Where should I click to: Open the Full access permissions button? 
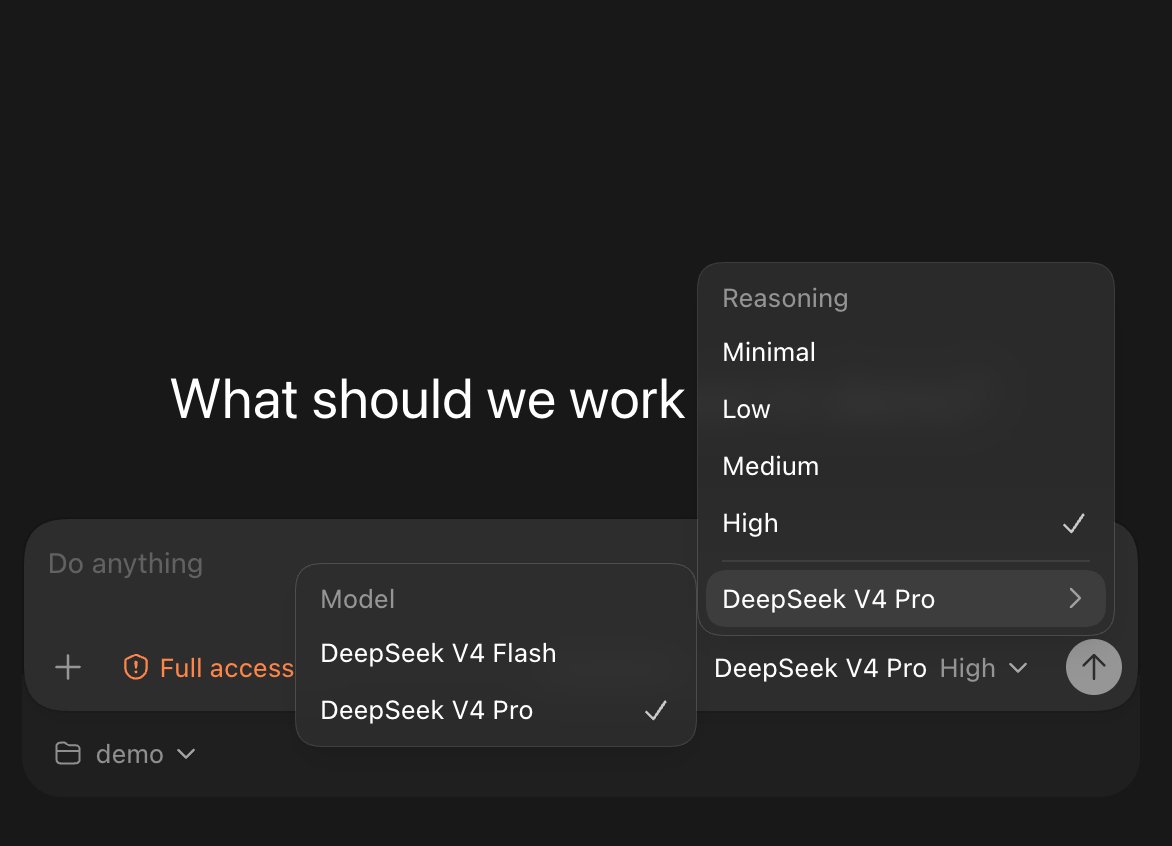tap(209, 667)
